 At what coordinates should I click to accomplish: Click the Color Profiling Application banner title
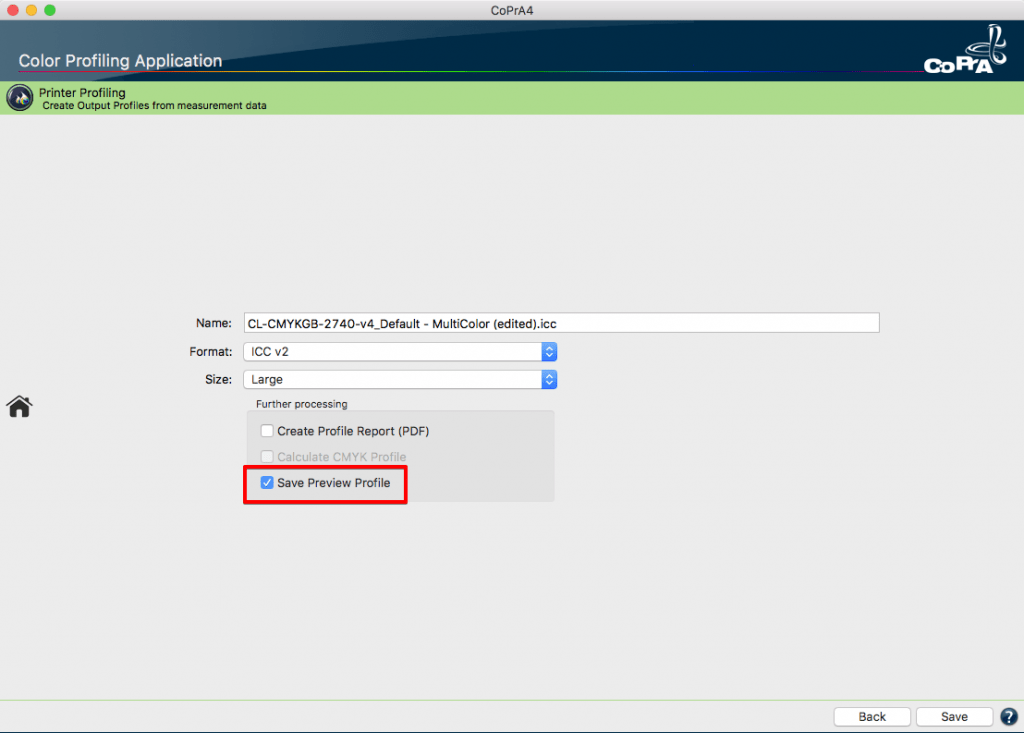(120, 61)
